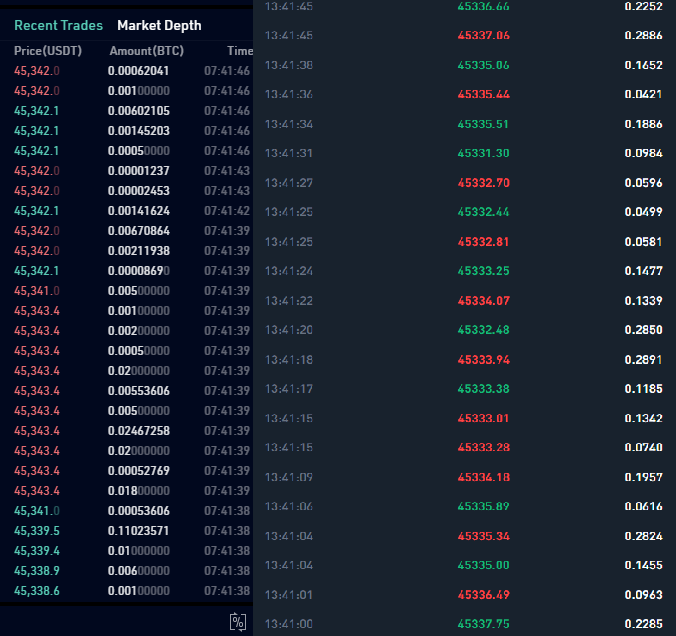Click the Amount(BTC) column header
676x636 pixels.
point(147,51)
